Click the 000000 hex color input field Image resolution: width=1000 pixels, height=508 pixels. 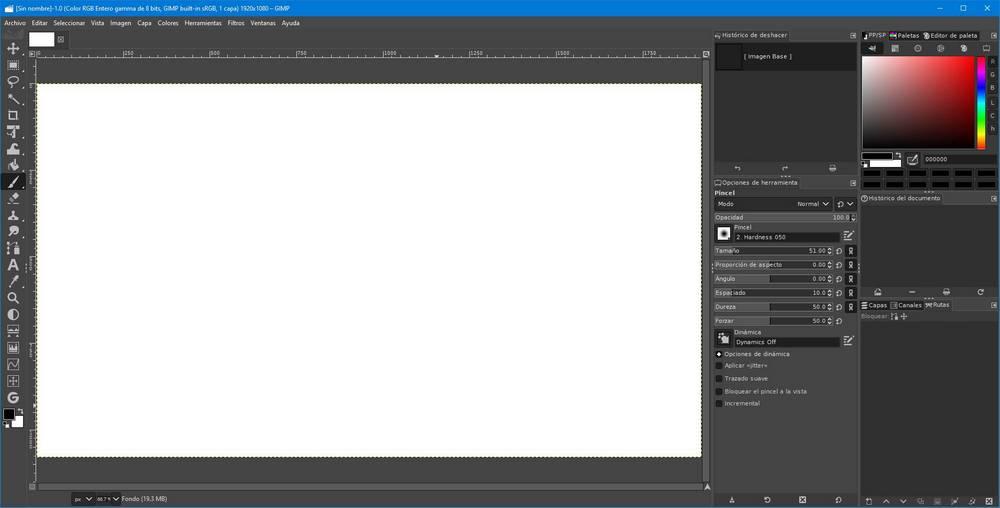click(959, 159)
